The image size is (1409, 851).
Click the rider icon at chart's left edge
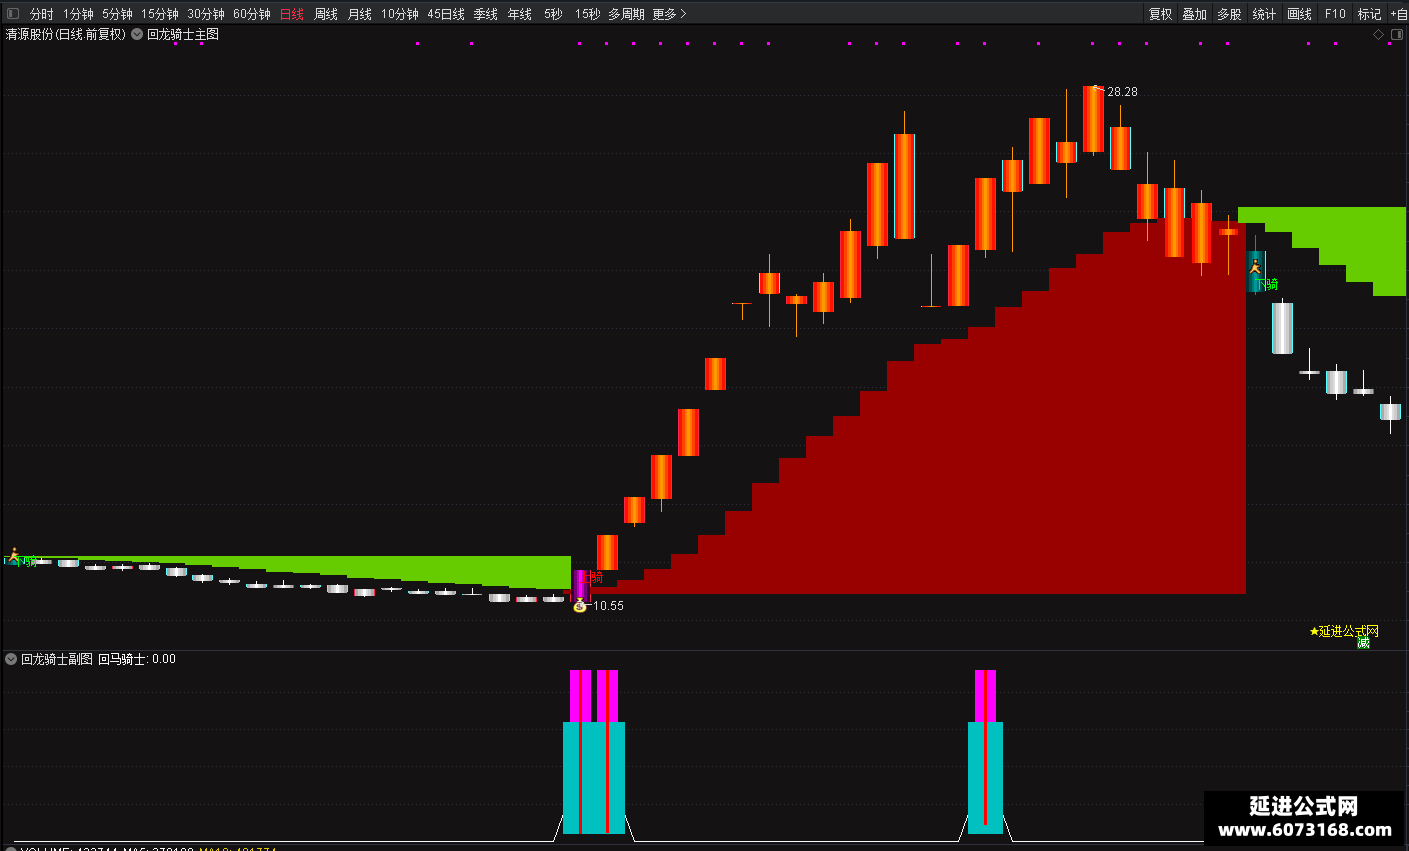click(14, 555)
